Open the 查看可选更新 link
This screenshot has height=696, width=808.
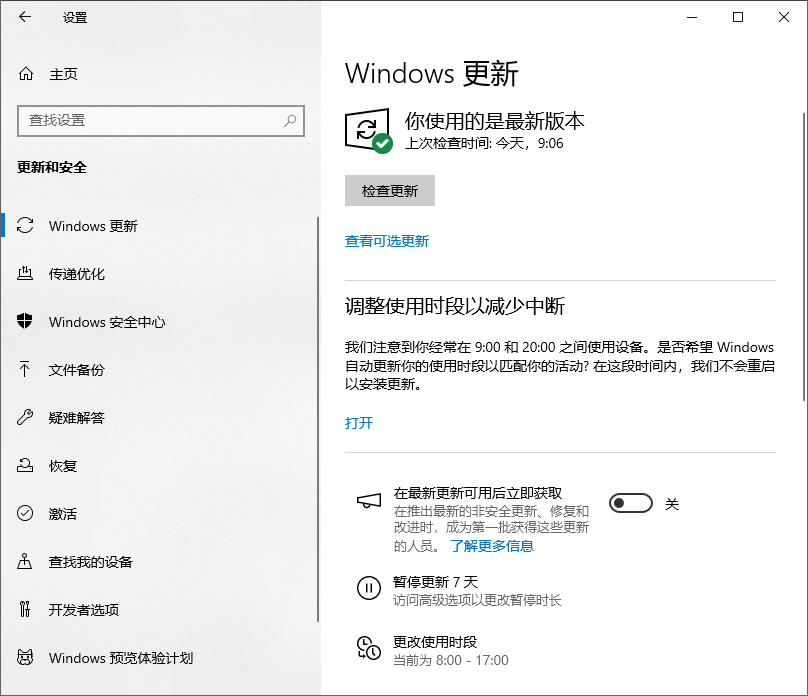[x=386, y=241]
